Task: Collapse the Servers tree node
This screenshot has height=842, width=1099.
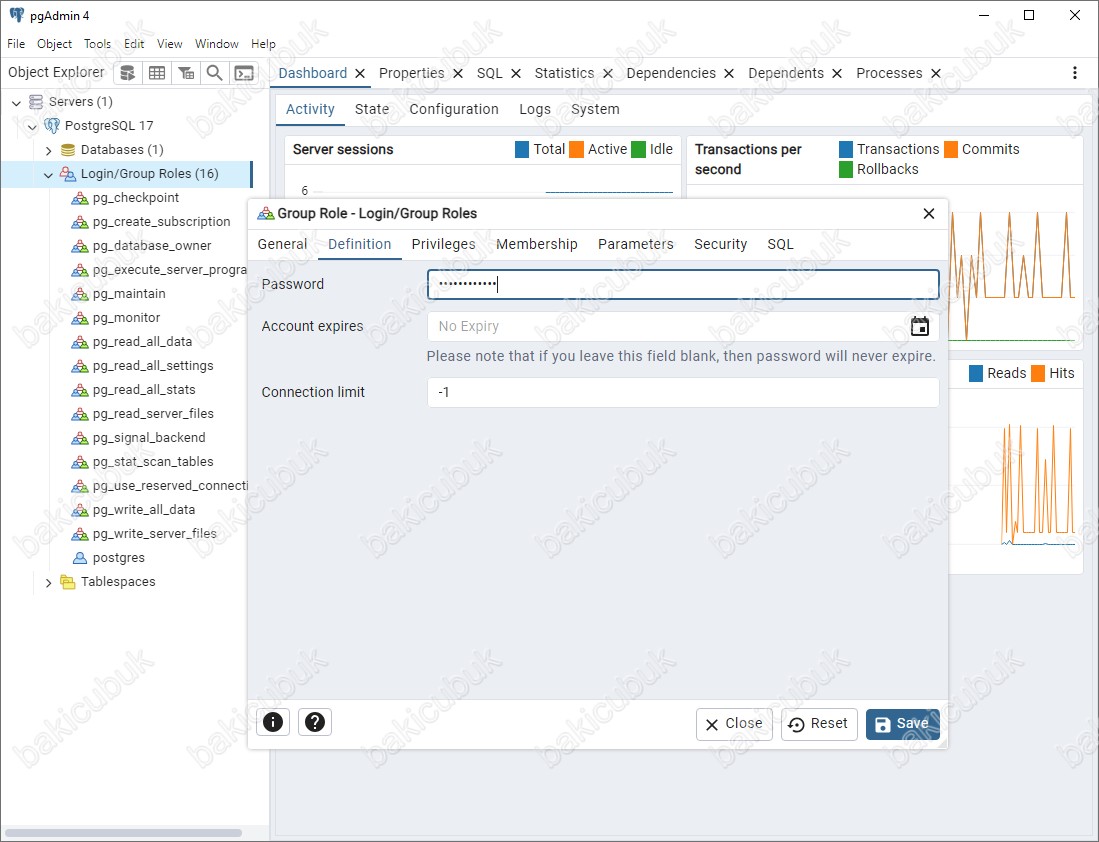Action: click(16, 102)
